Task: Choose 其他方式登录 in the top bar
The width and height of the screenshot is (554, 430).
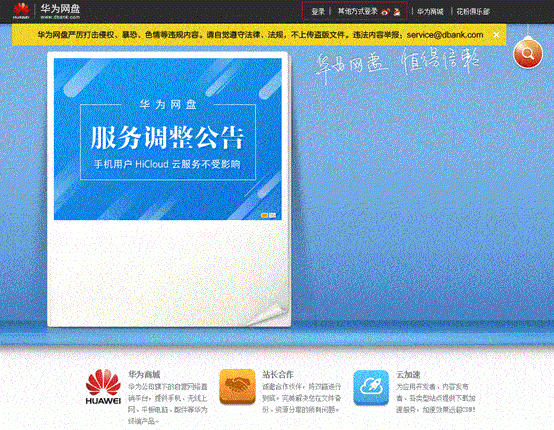Action: 358,11
